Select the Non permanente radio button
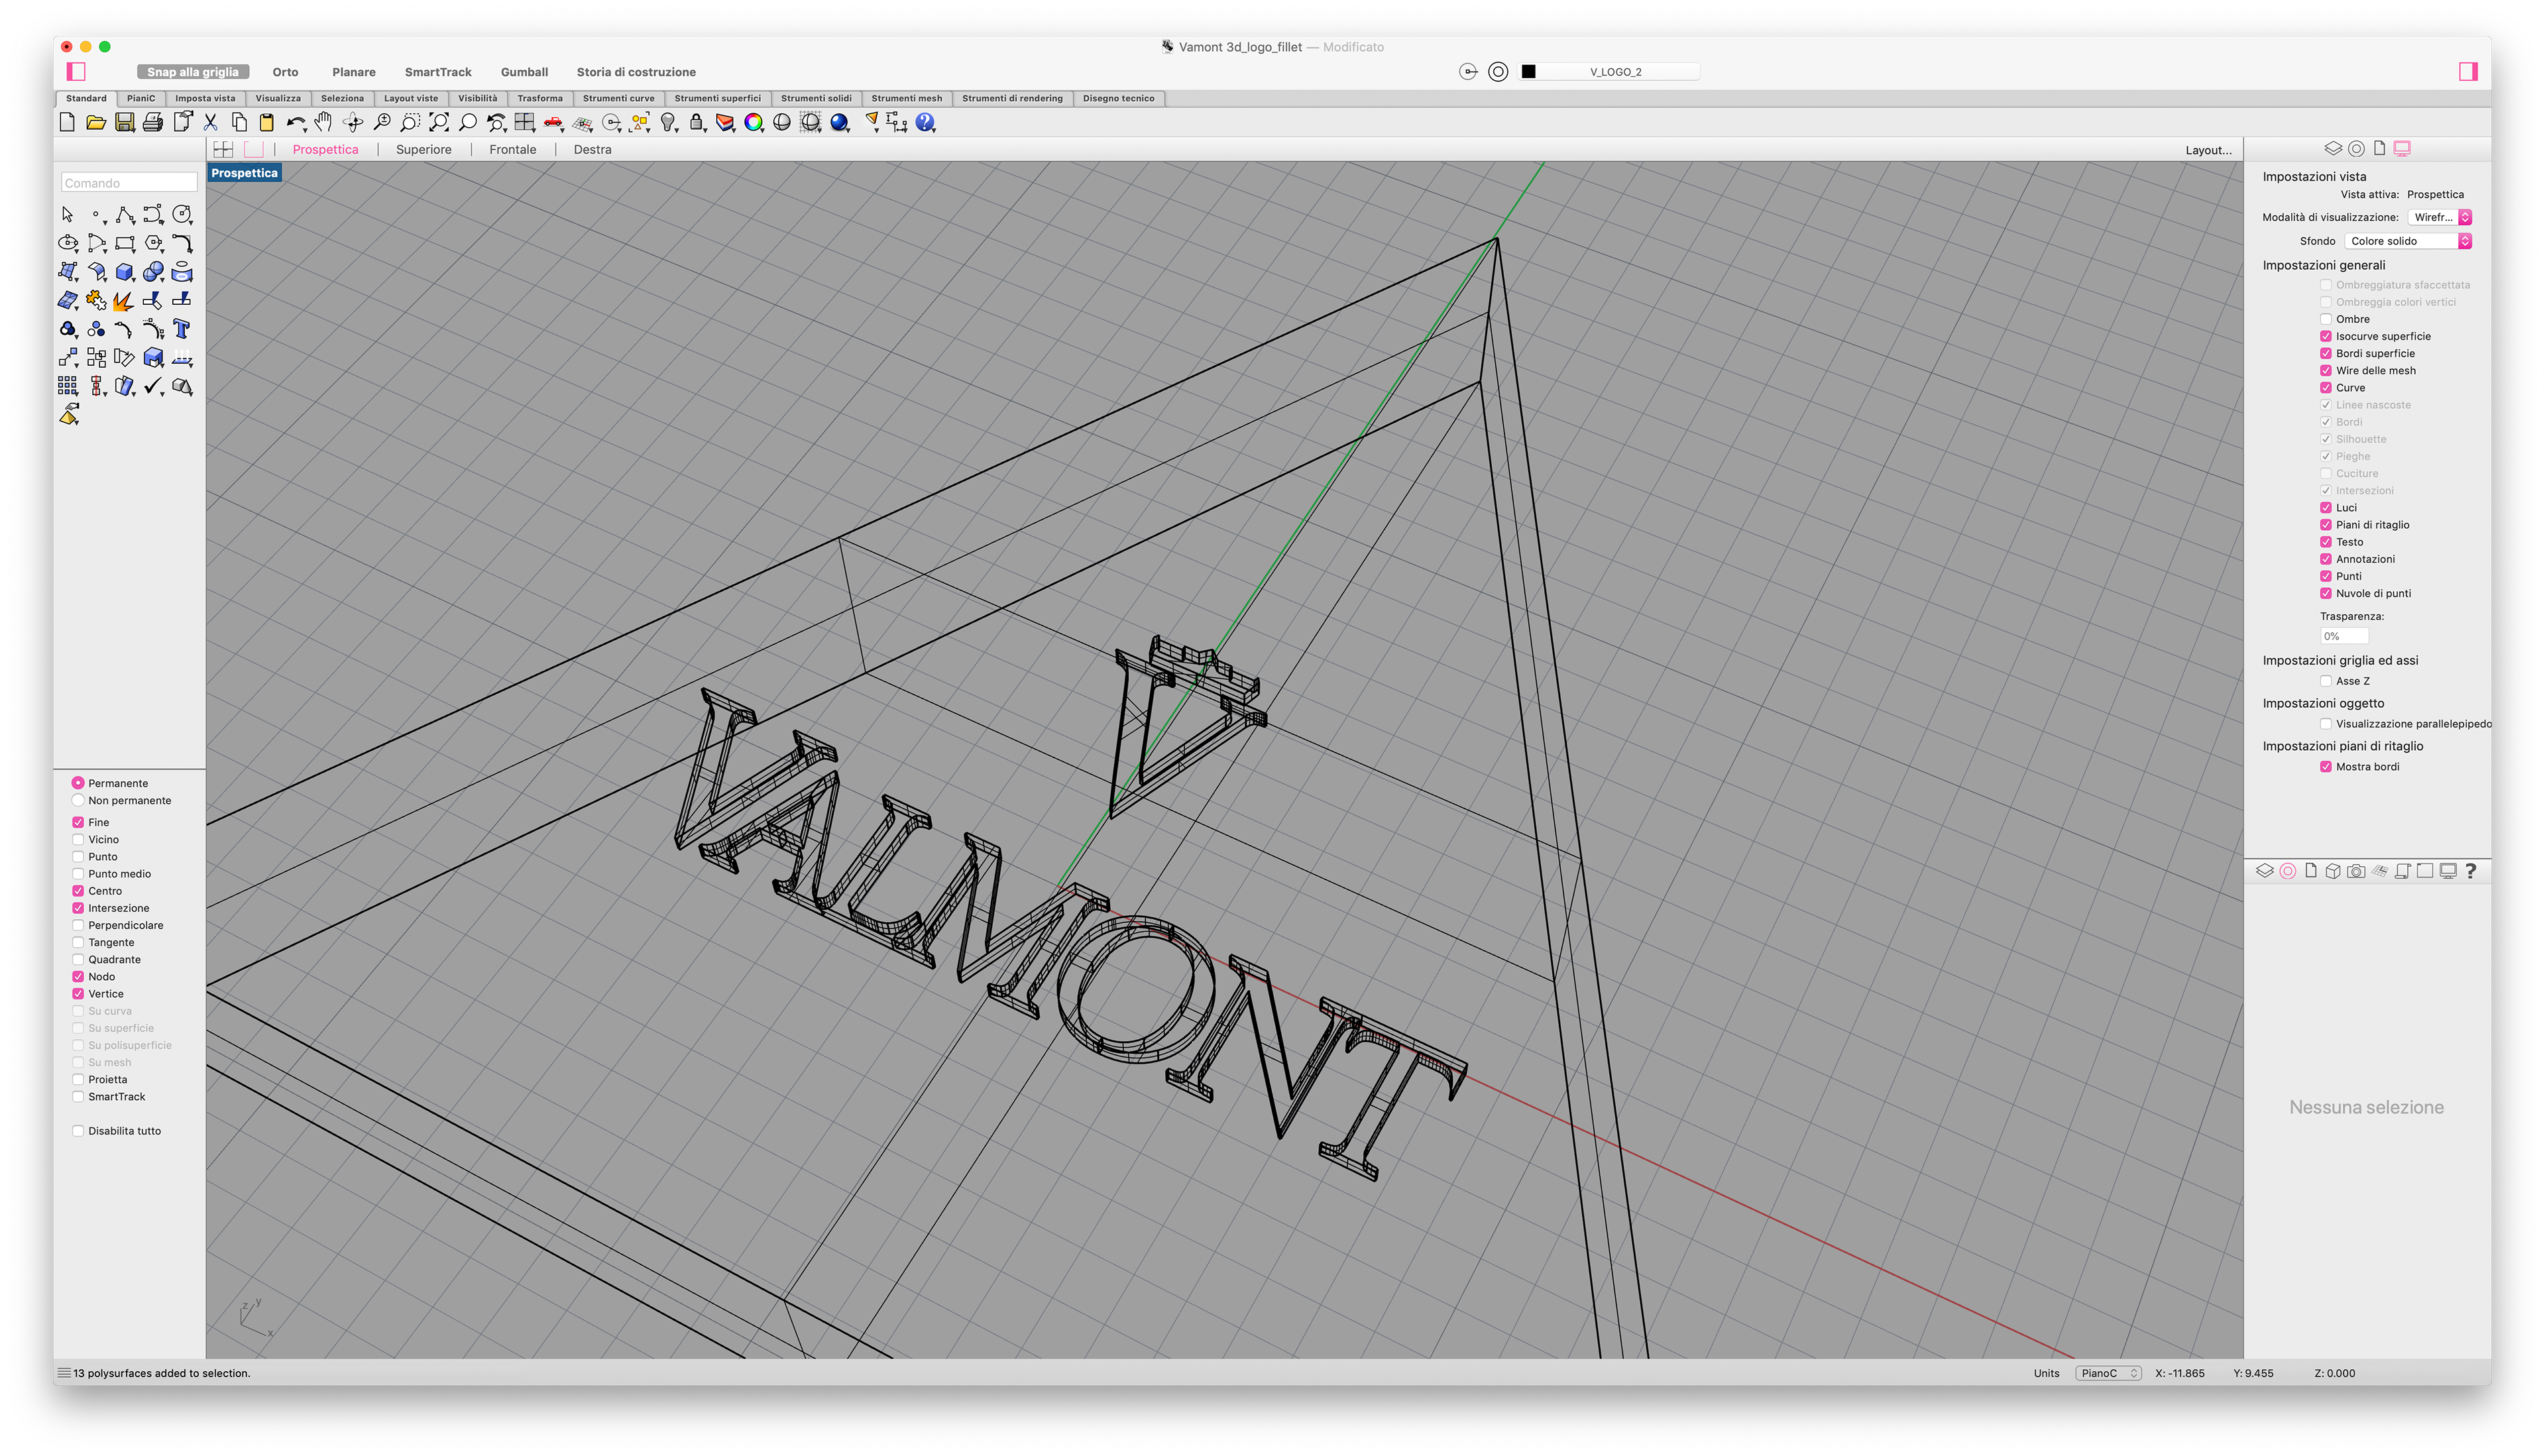Screen dimensions: 2545x1456 pyautogui.click(x=78, y=800)
